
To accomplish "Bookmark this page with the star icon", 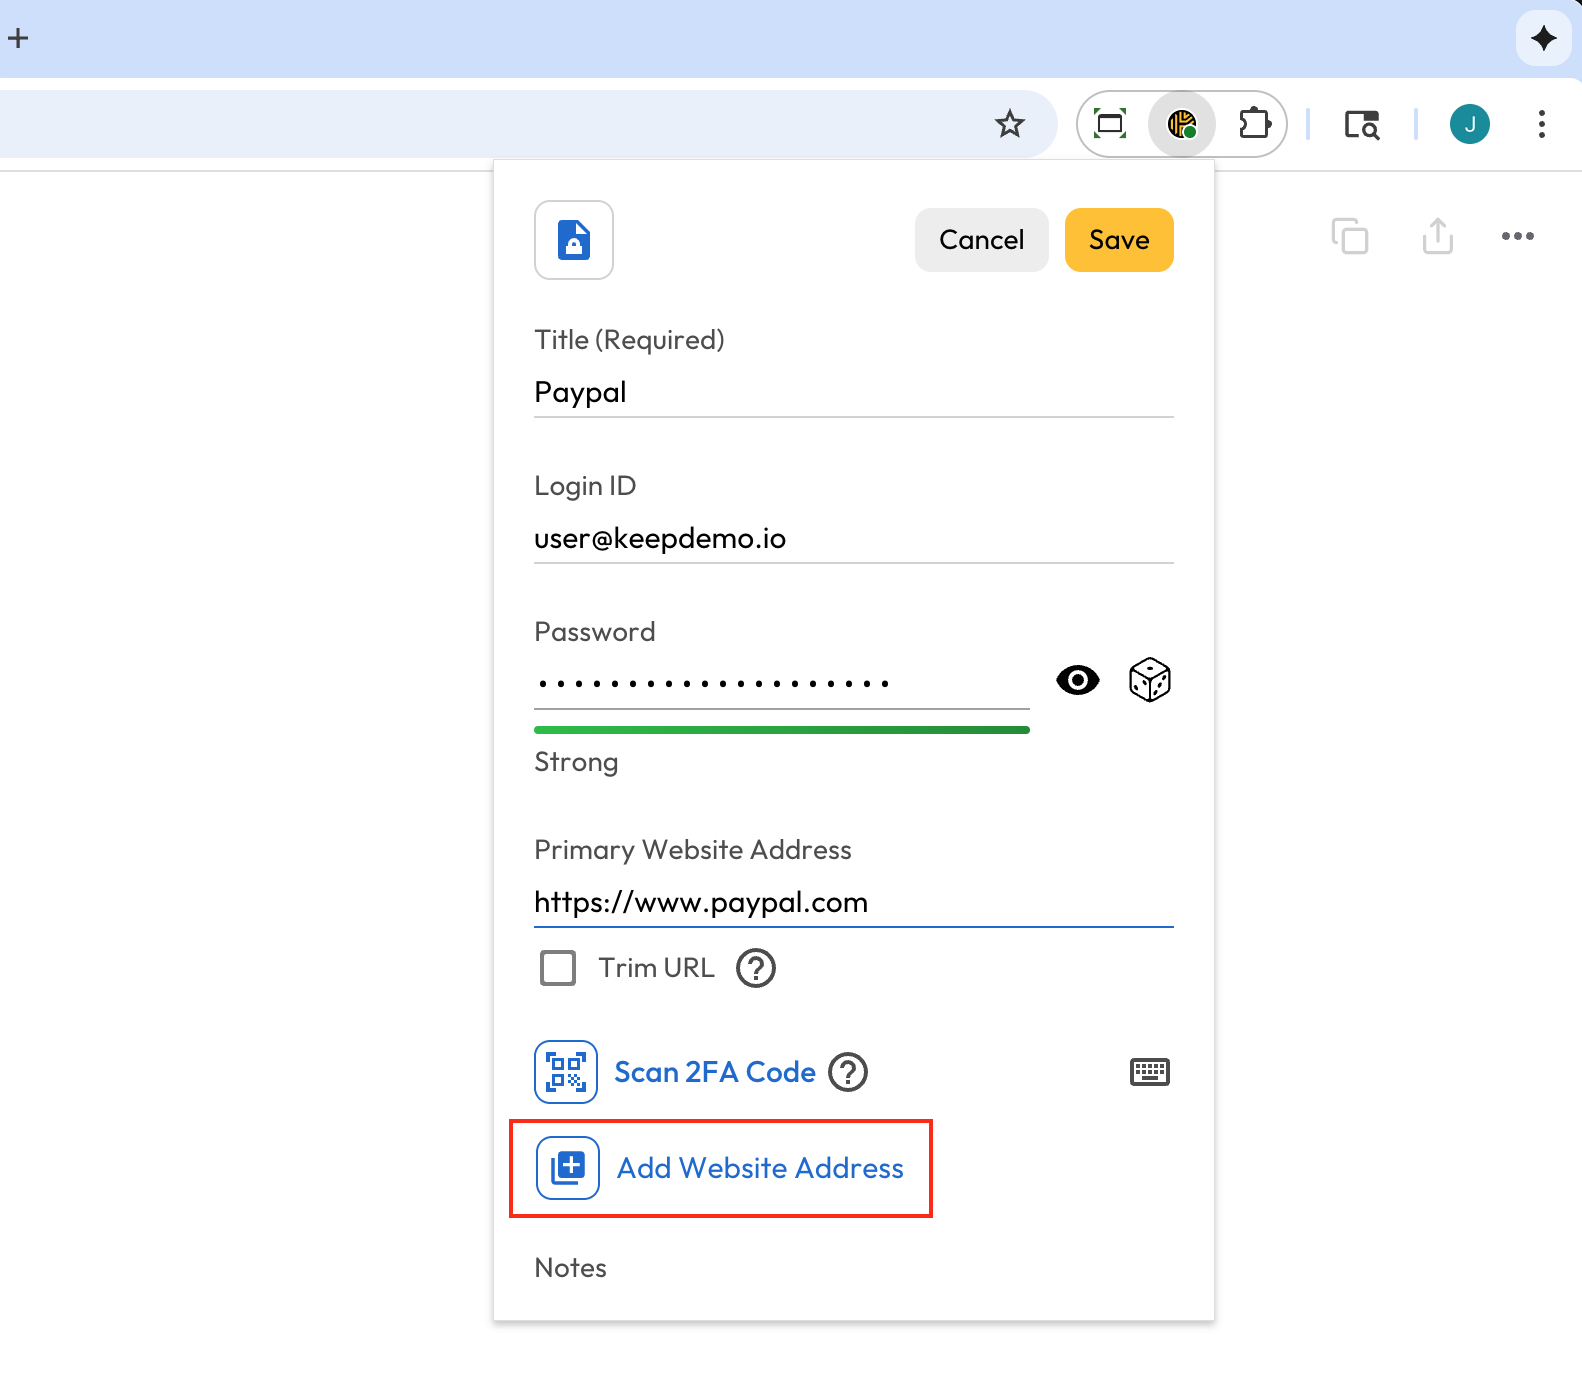I will click(x=1010, y=124).
